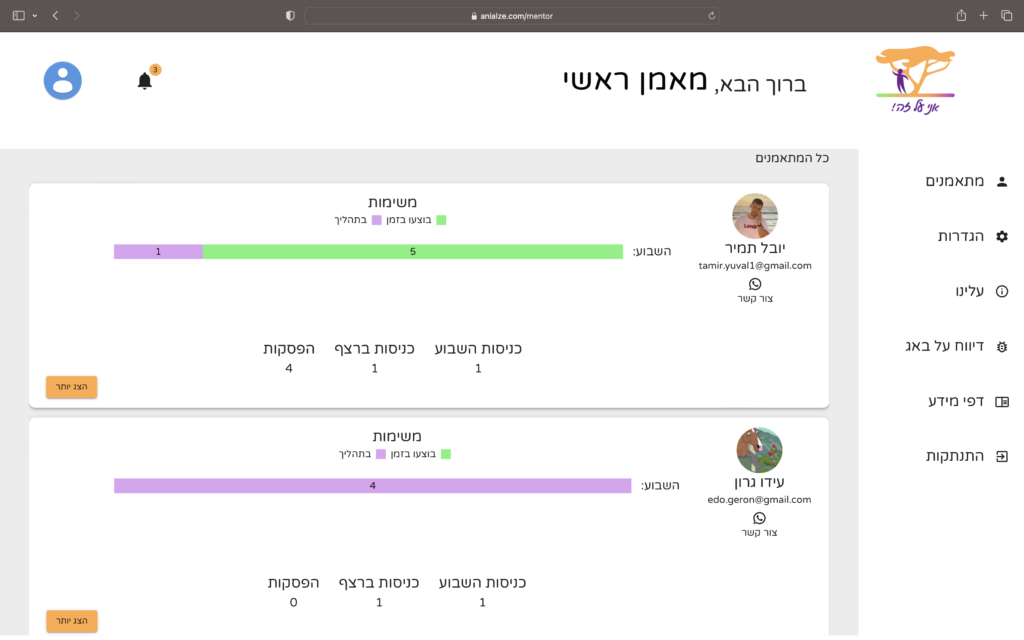Open the דפי מידע sidebar menu item

tap(966, 401)
